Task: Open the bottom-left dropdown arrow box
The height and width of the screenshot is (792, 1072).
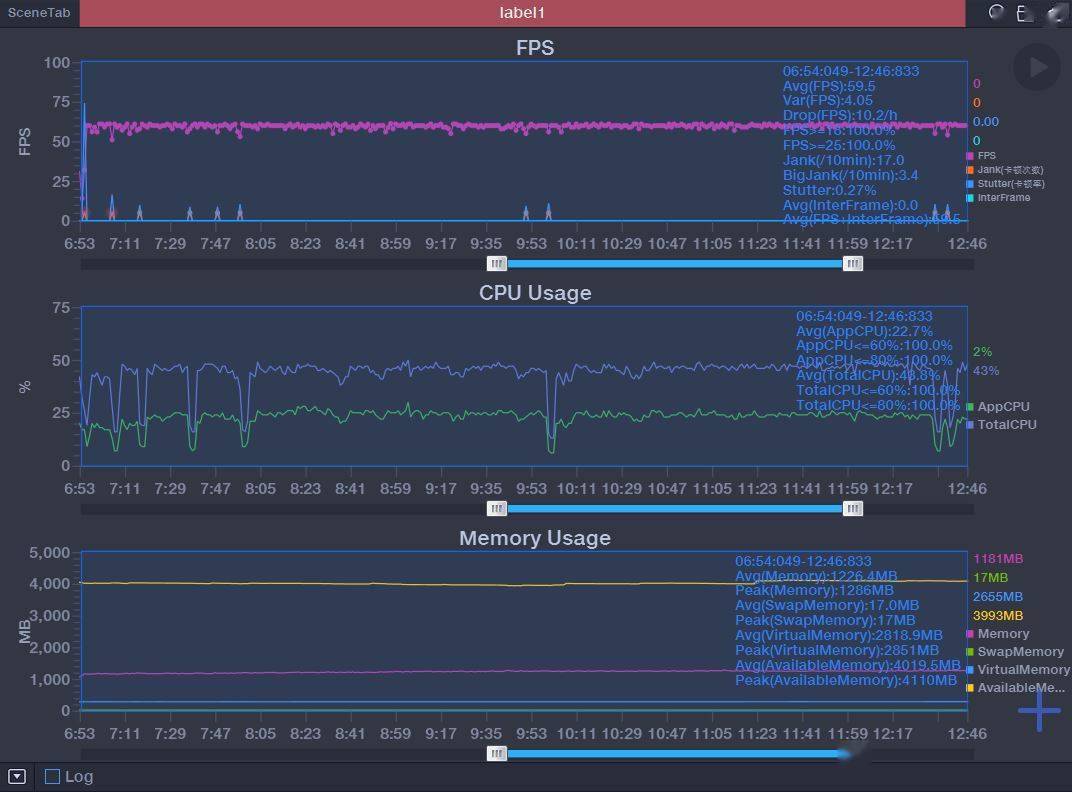Action: point(17,776)
